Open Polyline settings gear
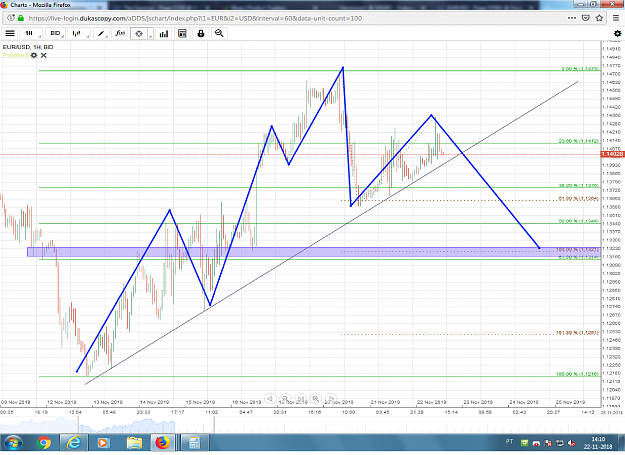Viewport: 625px width, 455px height. 34,55
